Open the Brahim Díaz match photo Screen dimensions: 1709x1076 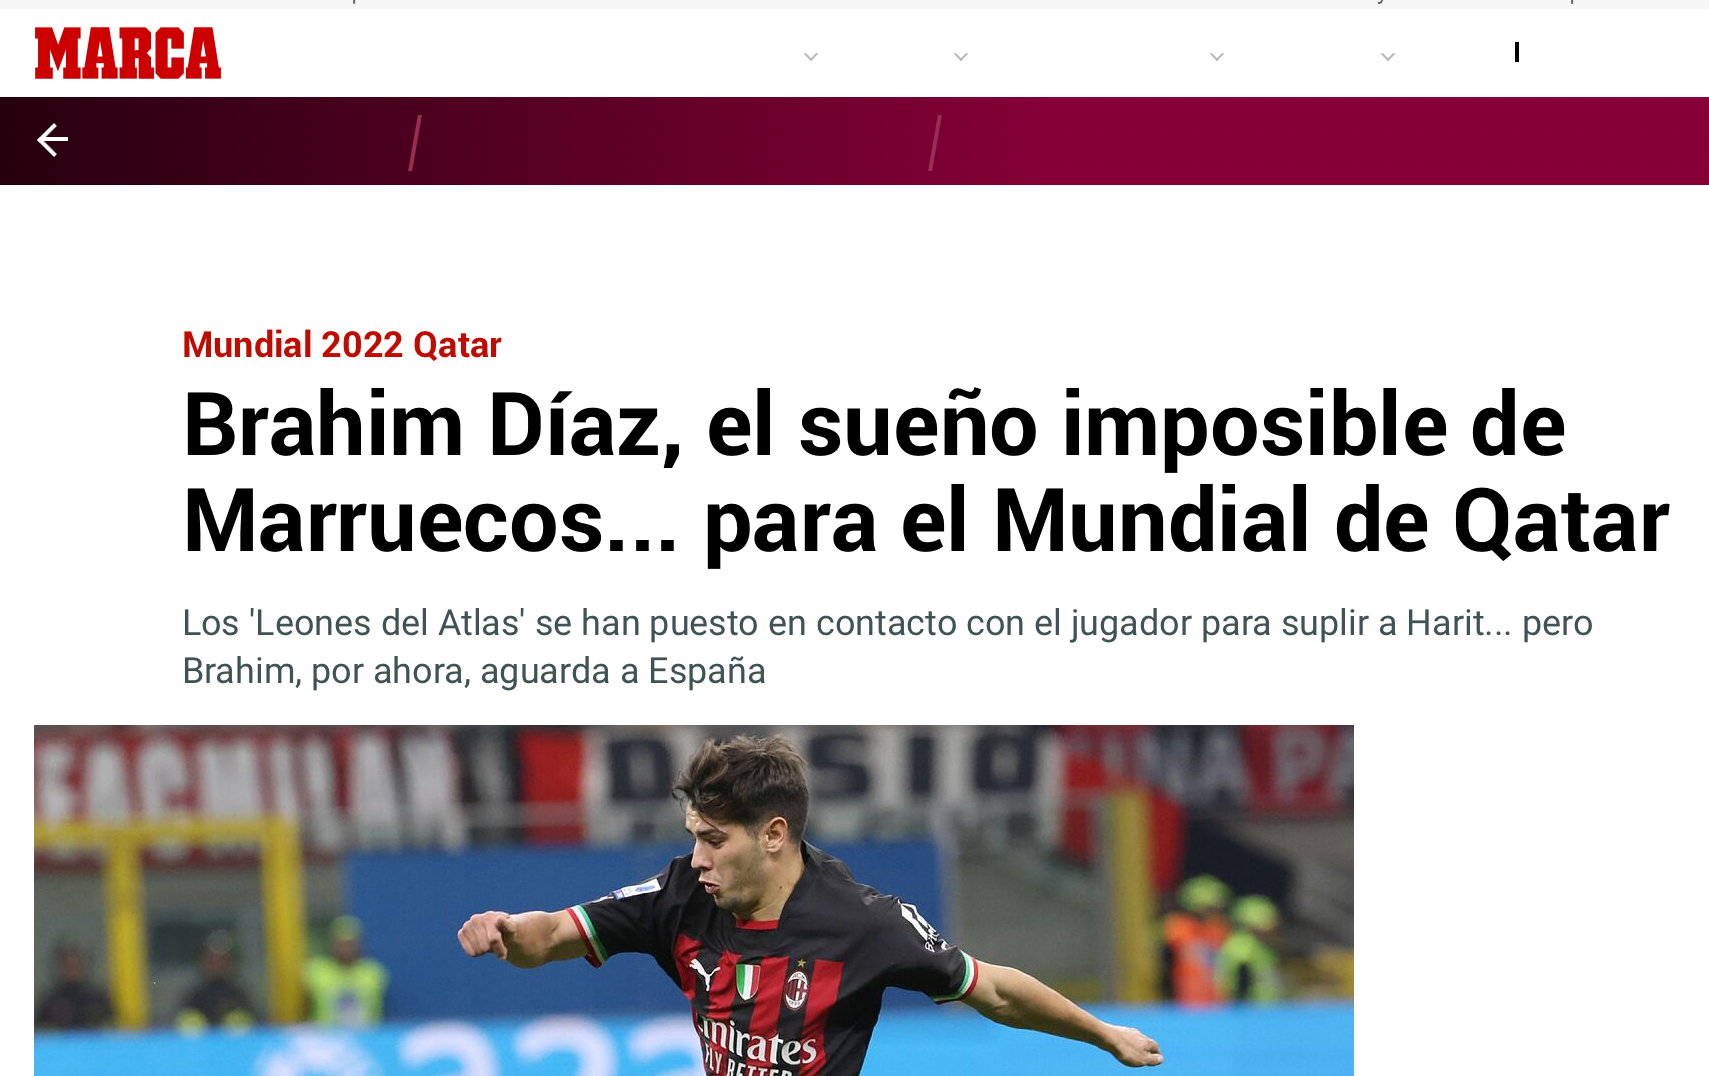[694, 900]
